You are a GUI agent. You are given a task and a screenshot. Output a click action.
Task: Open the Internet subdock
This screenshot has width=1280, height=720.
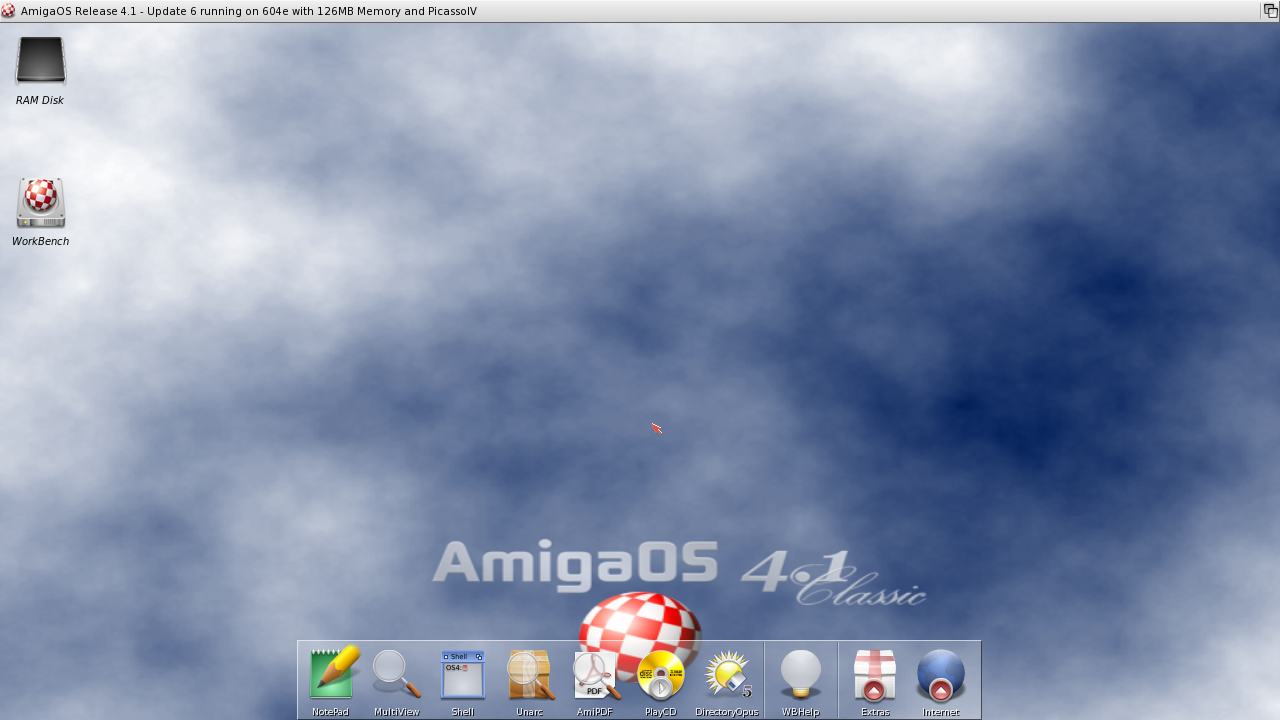pos(941,674)
